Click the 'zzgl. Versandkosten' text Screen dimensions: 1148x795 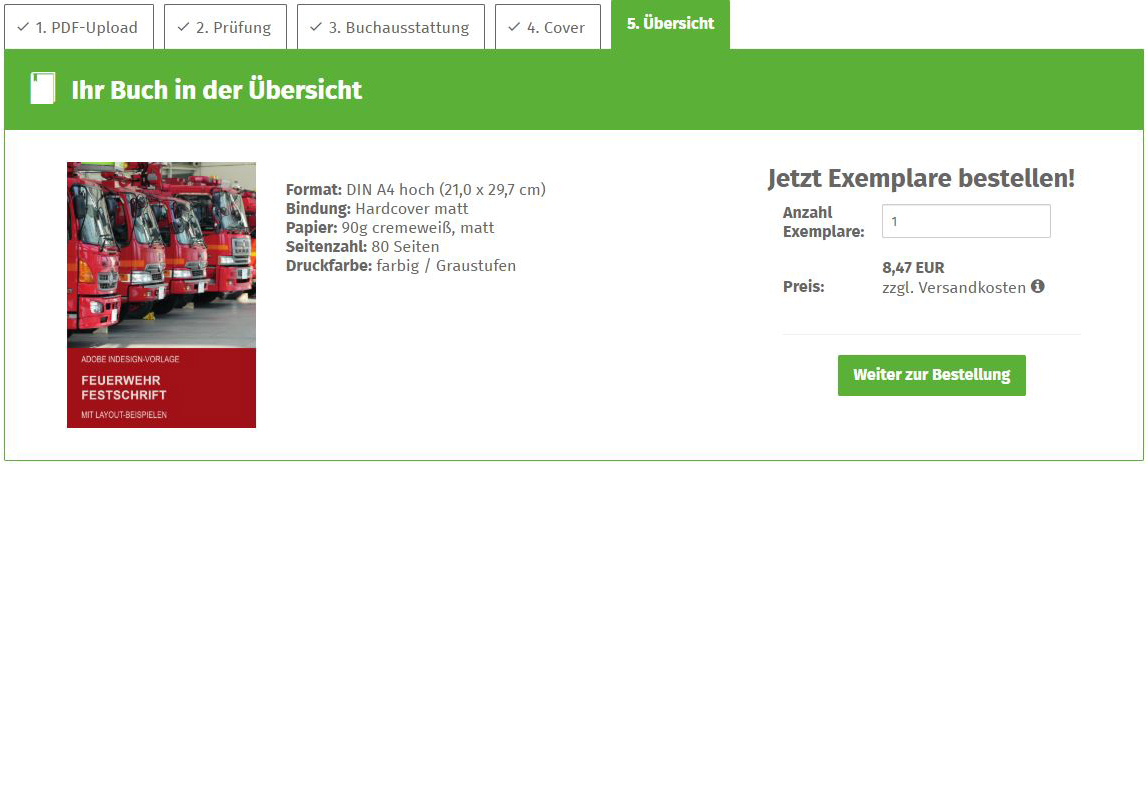953,288
